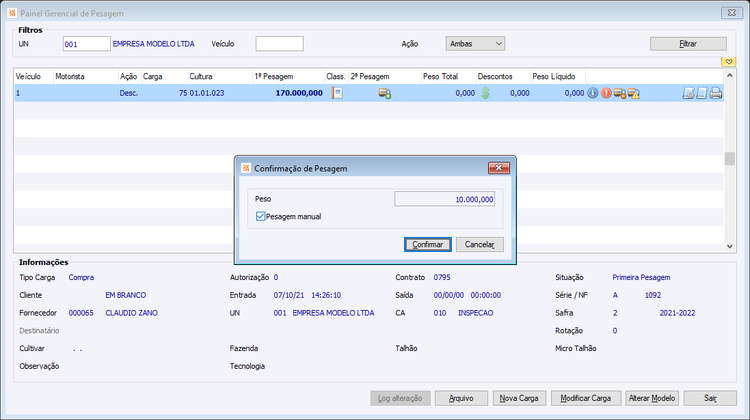Click the Filtrar button
750x420 pixels.
(688, 44)
